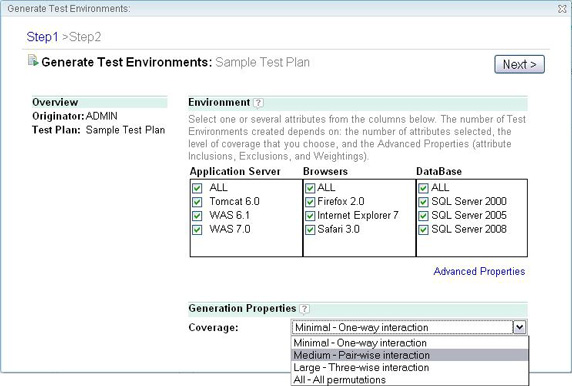
Task: Click the Coverage: label
Action: [x=213, y=328]
